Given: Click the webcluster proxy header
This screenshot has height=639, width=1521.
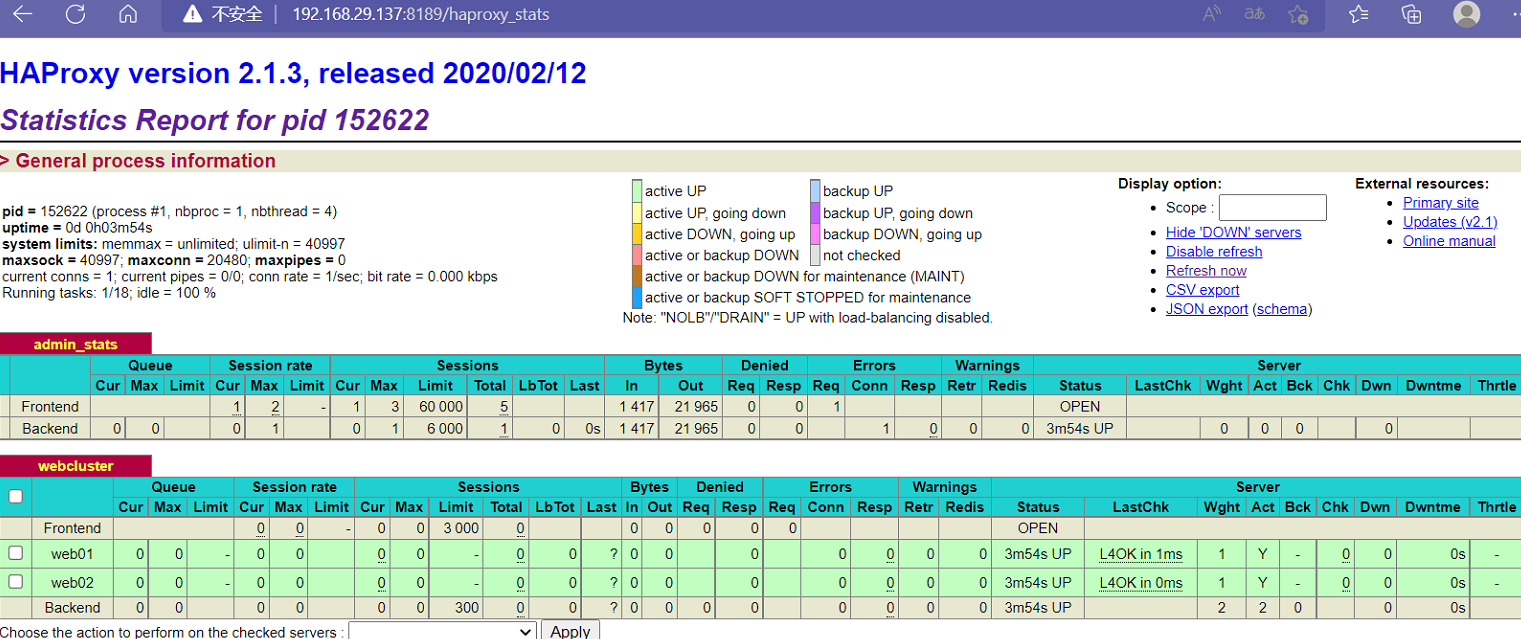Looking at the screenshot, I should 75,466.
